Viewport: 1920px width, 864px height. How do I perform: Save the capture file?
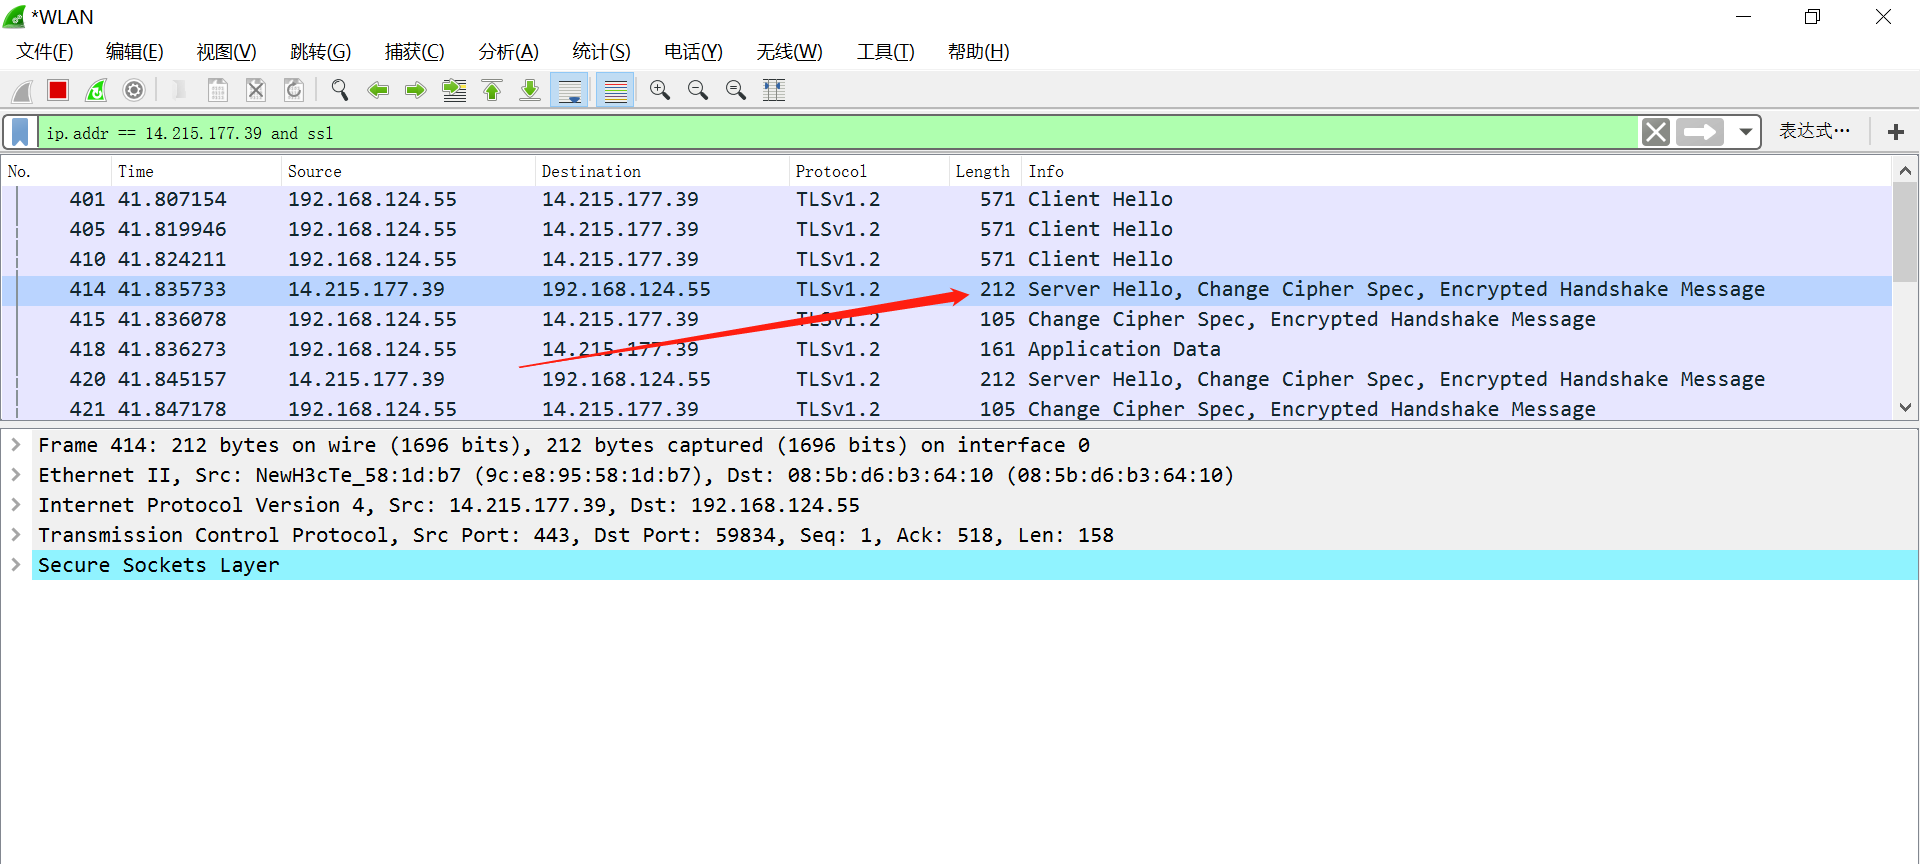(x=217, y=91)
